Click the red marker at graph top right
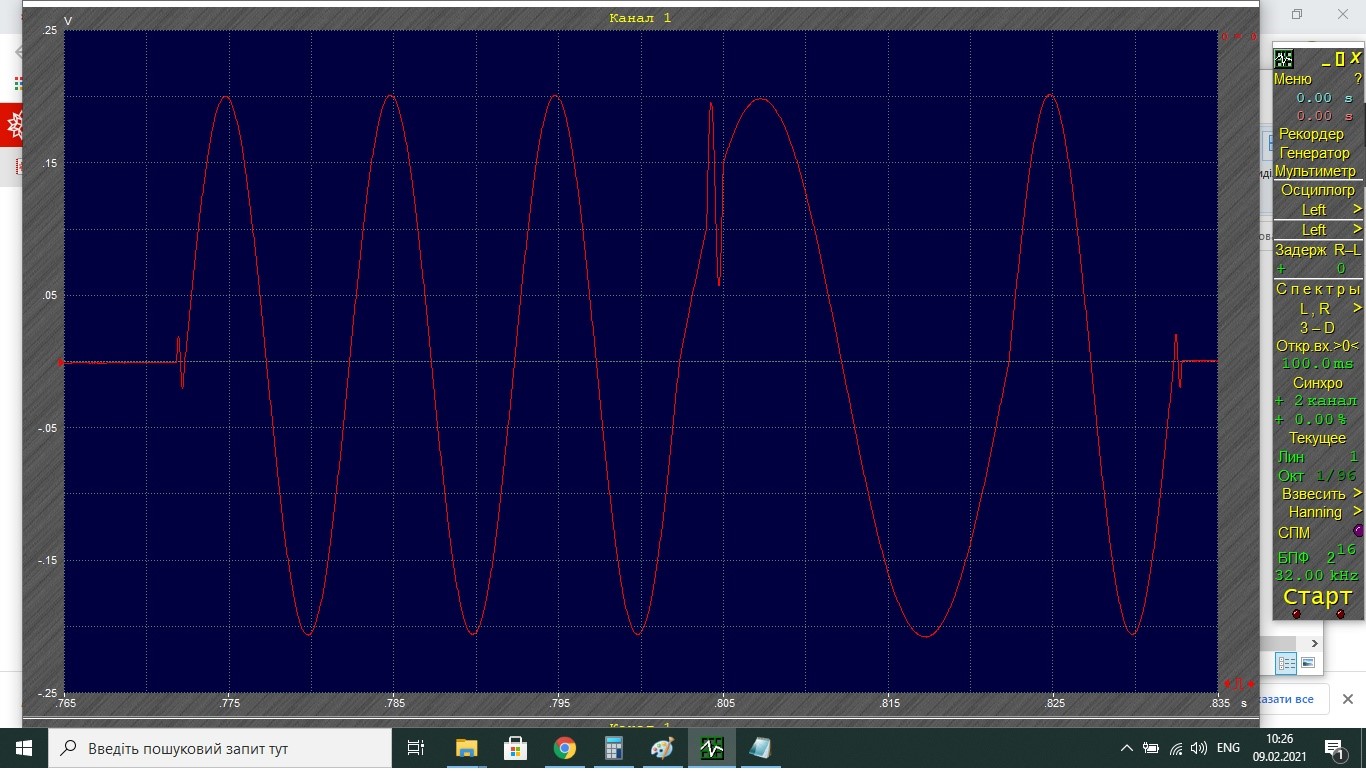1366x771 pixels. [x=1238, y=37]
